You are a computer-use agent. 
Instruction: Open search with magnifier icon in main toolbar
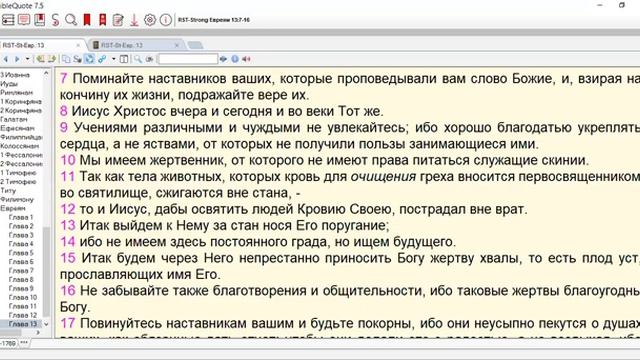pos(71,20)
